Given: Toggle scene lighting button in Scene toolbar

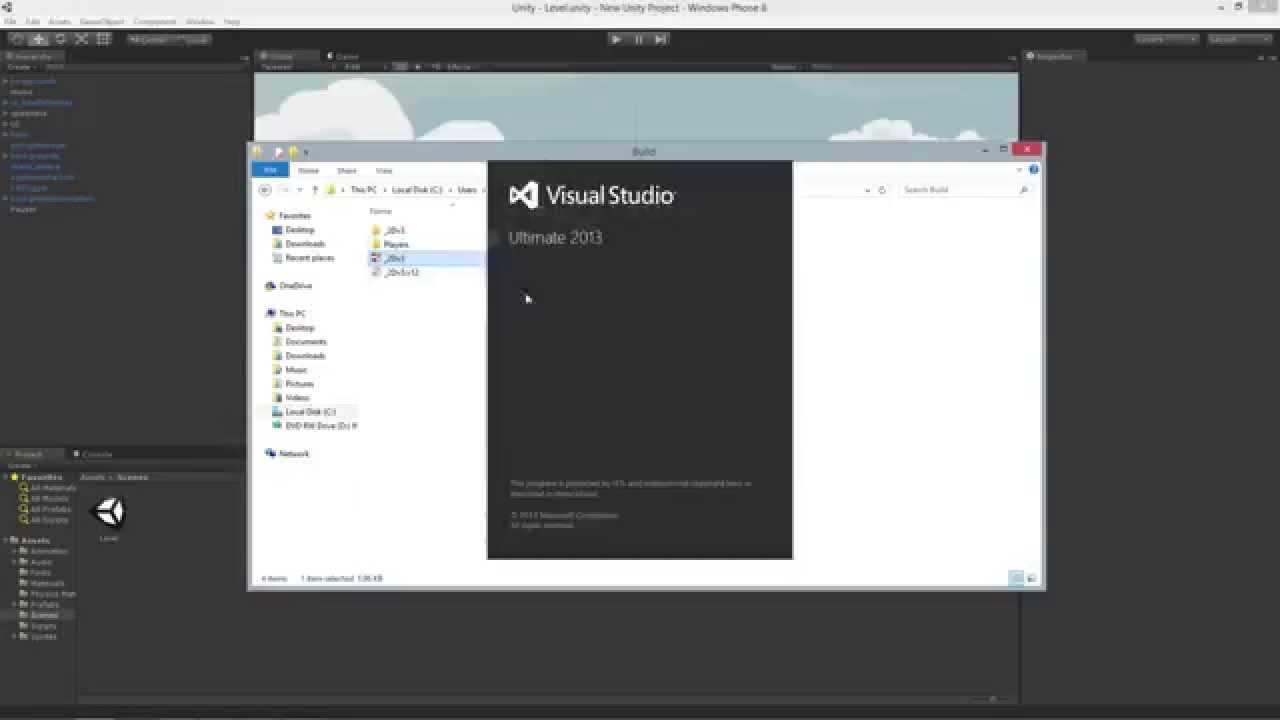Looking at the screenshot, I should pyautogui.click(x=417, y=67).
